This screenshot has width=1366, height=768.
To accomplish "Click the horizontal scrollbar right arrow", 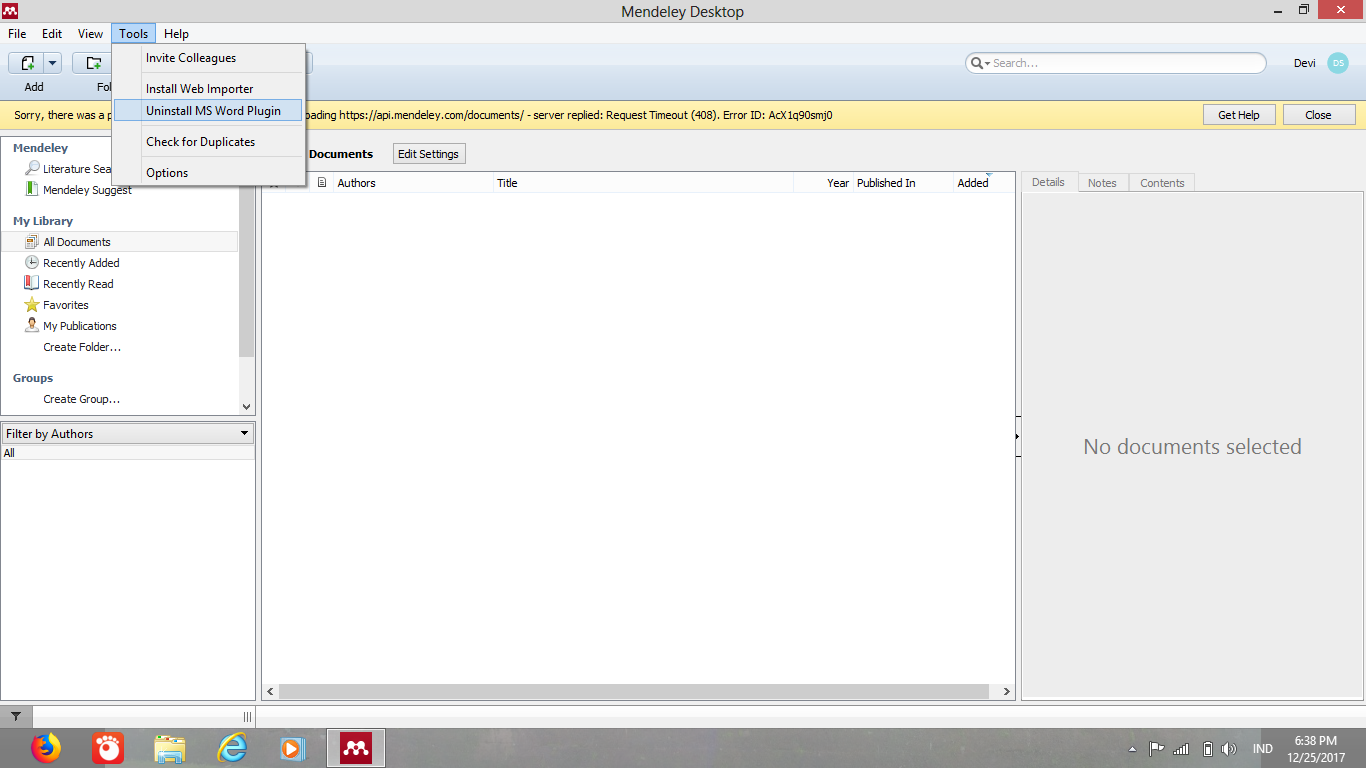I will pos(1006,691).
